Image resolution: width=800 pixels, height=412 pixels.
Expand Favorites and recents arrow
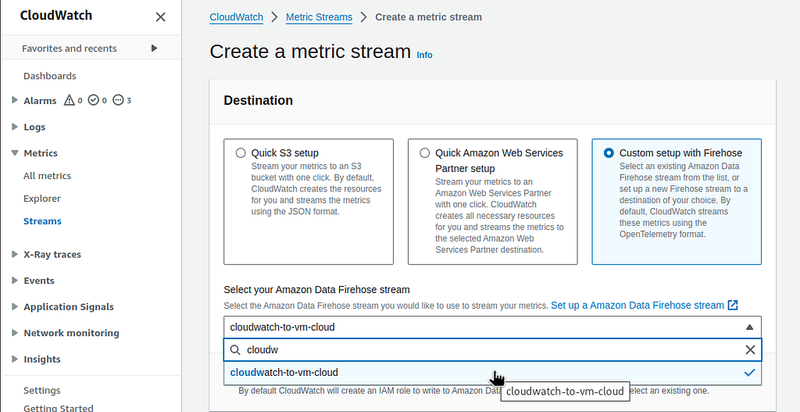(154, 48)
